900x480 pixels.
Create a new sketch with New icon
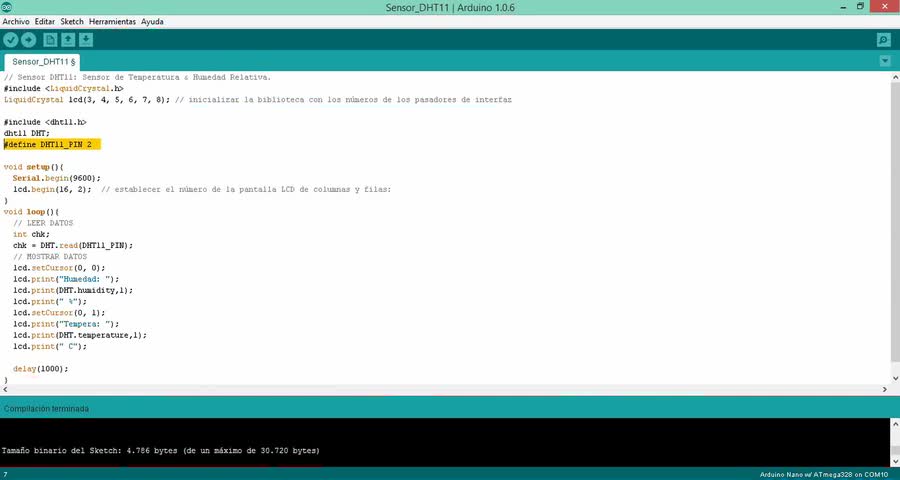pyautogui.click(x=51, y=40)
